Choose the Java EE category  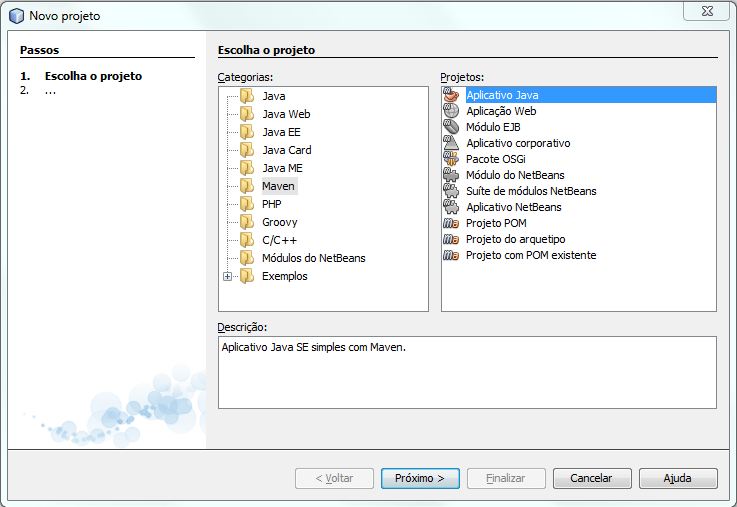coord(281,132)
